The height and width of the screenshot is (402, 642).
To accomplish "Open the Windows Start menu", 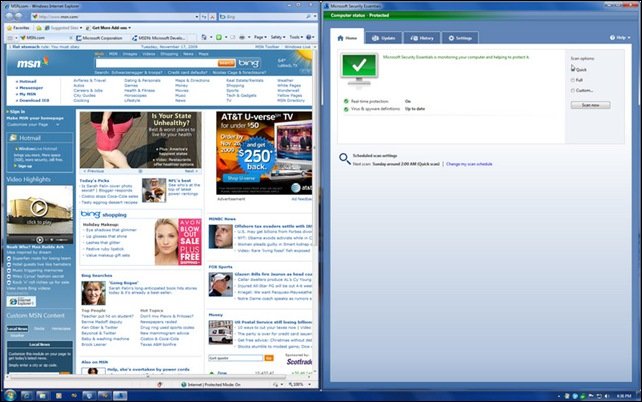I will (9, 395).
